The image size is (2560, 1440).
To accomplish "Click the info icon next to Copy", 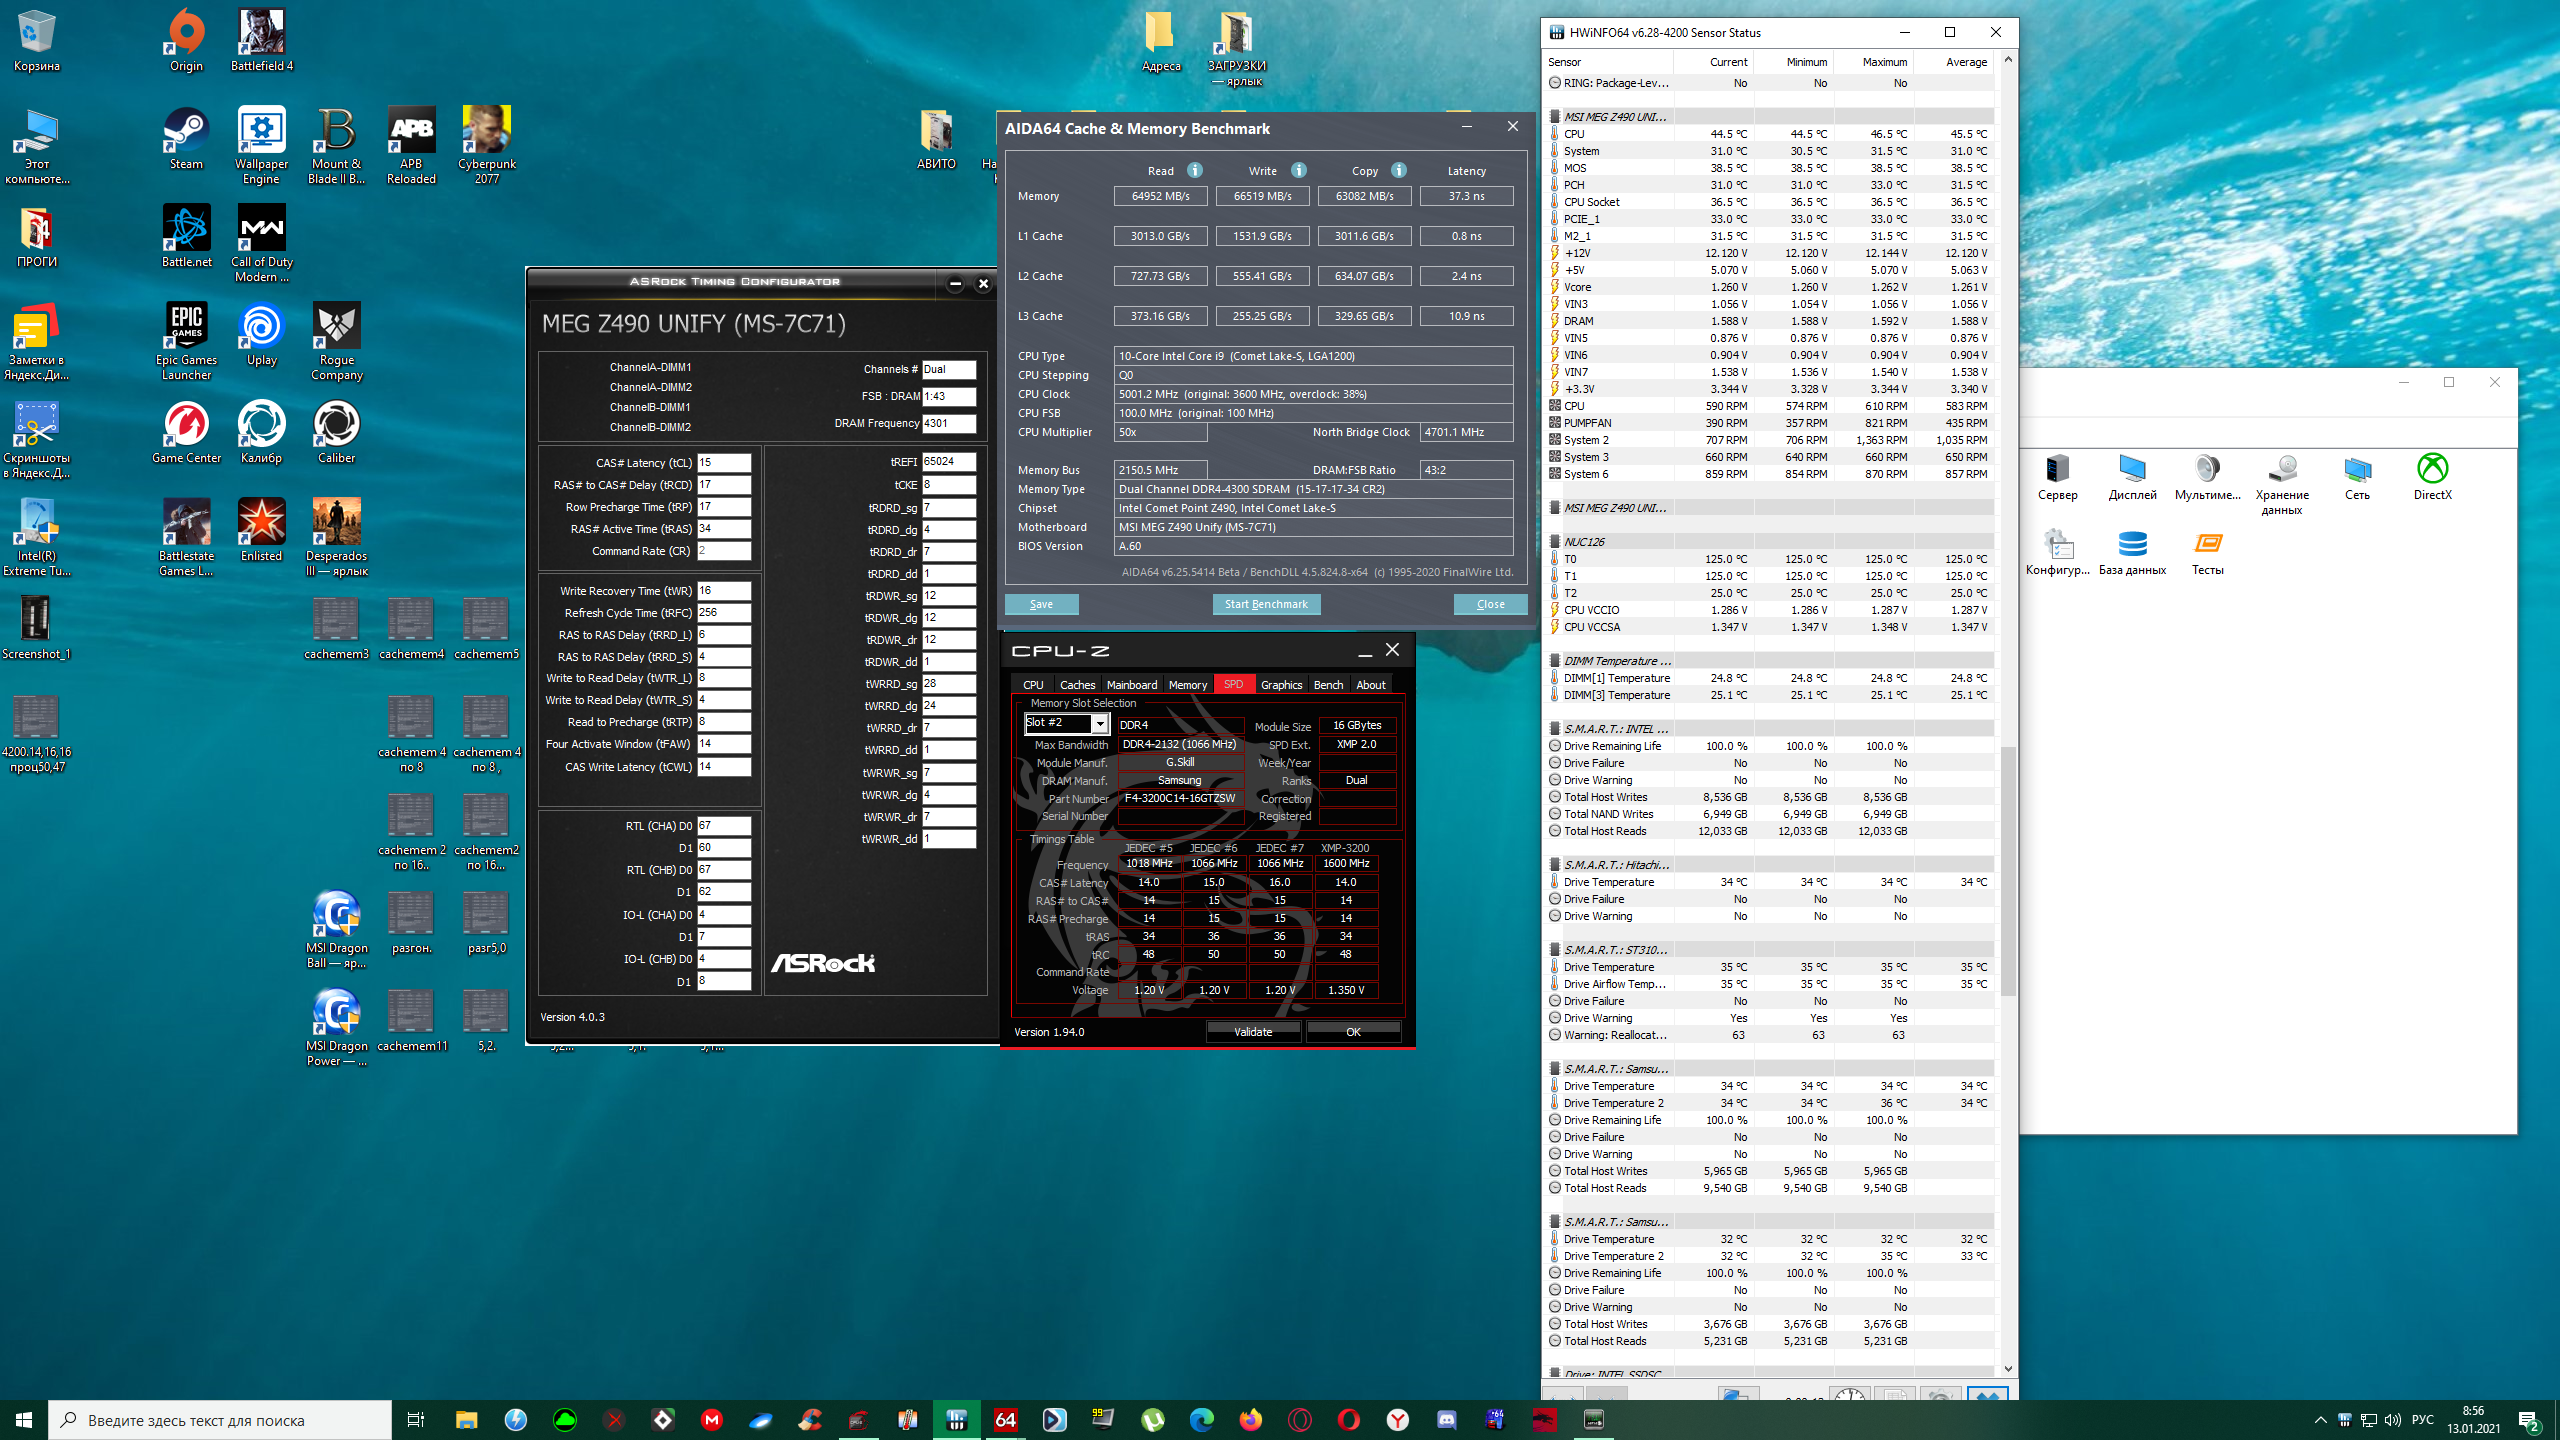I will [x=1398, y=170].
